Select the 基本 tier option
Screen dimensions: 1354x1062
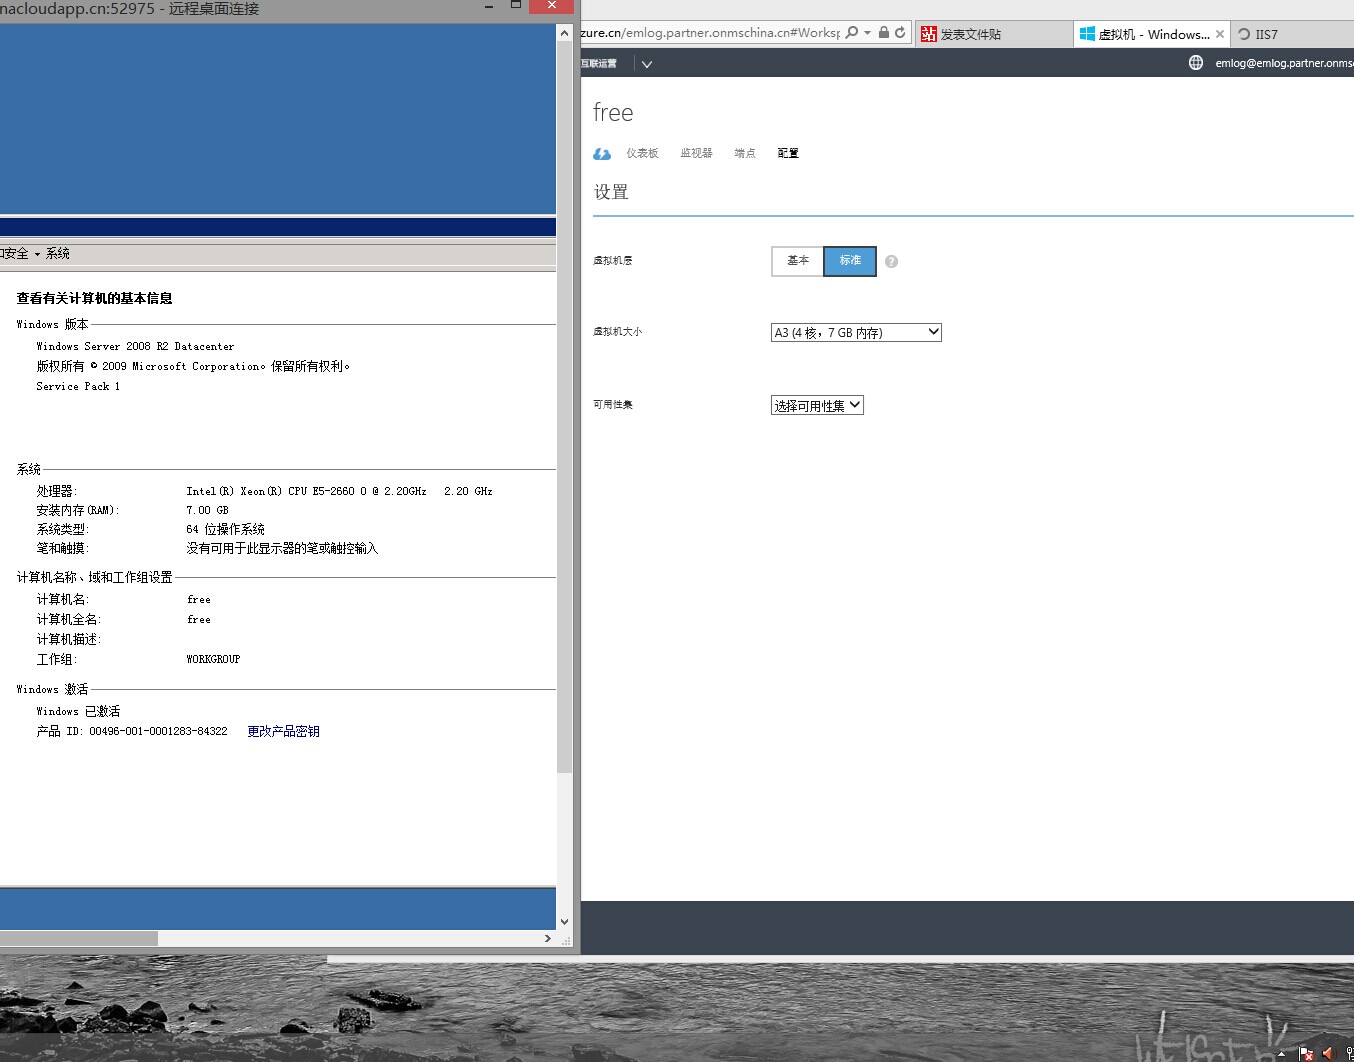798,261
